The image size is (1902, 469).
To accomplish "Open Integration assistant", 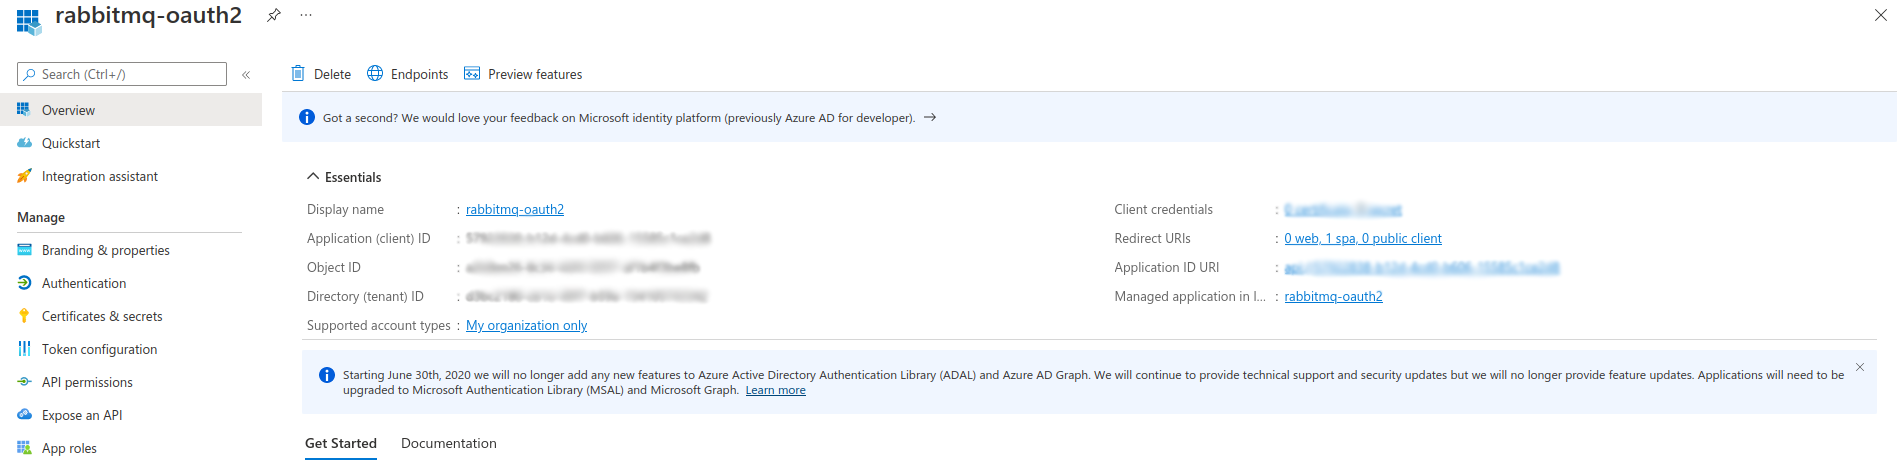I will pos(99,177).
